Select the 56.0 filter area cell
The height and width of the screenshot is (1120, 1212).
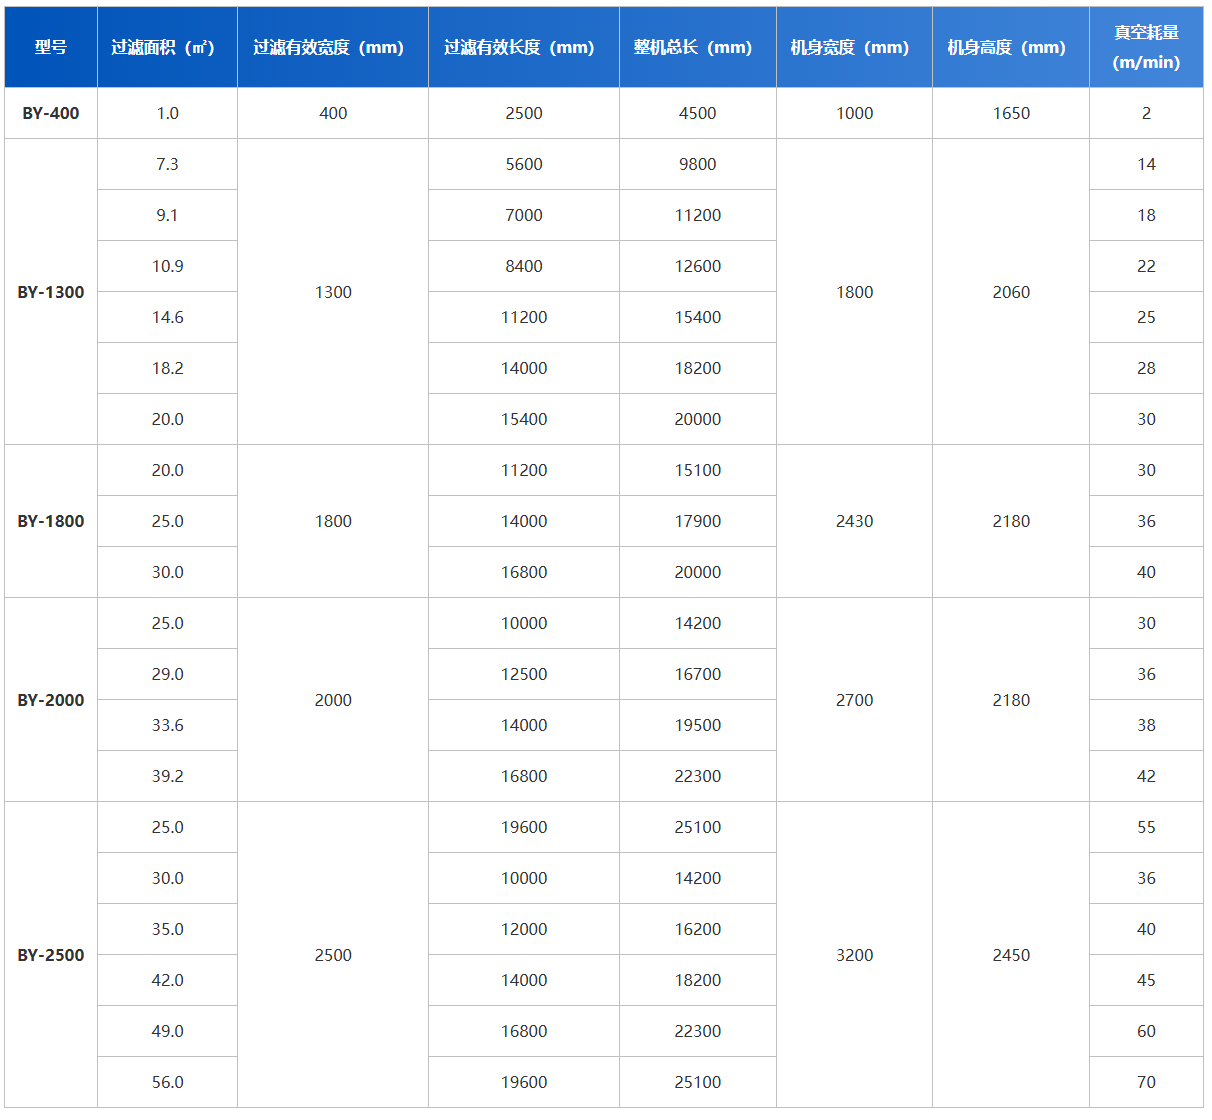pos(168,1082)
